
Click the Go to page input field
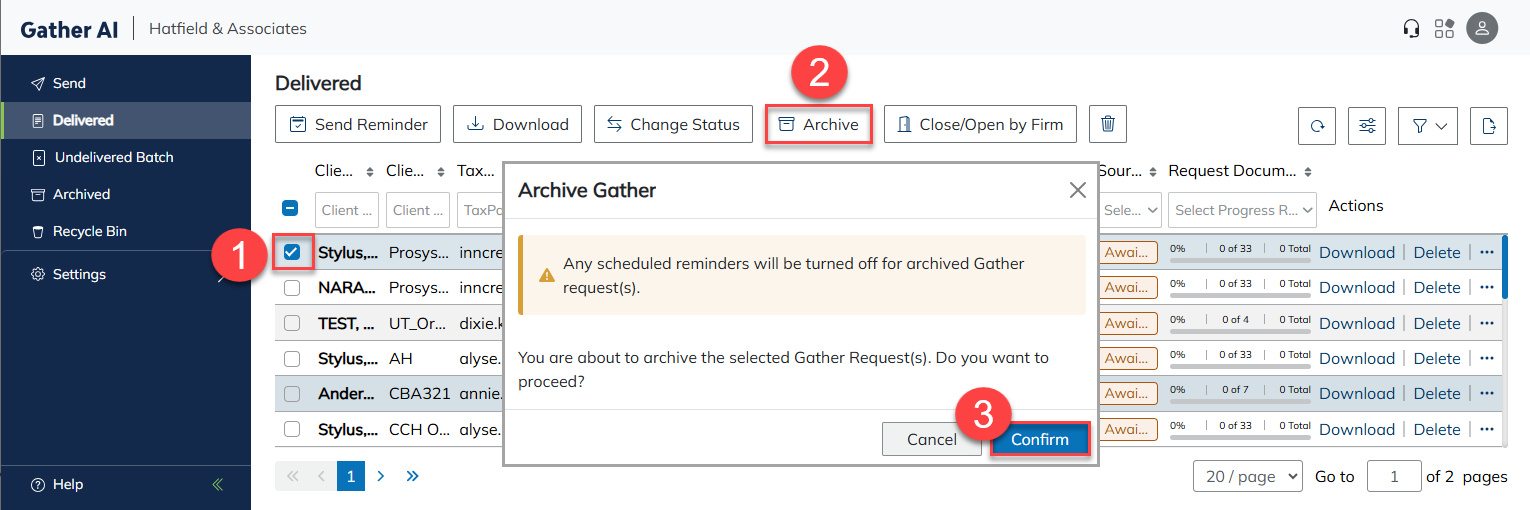pyautogui.click(x=1394, y=477)
